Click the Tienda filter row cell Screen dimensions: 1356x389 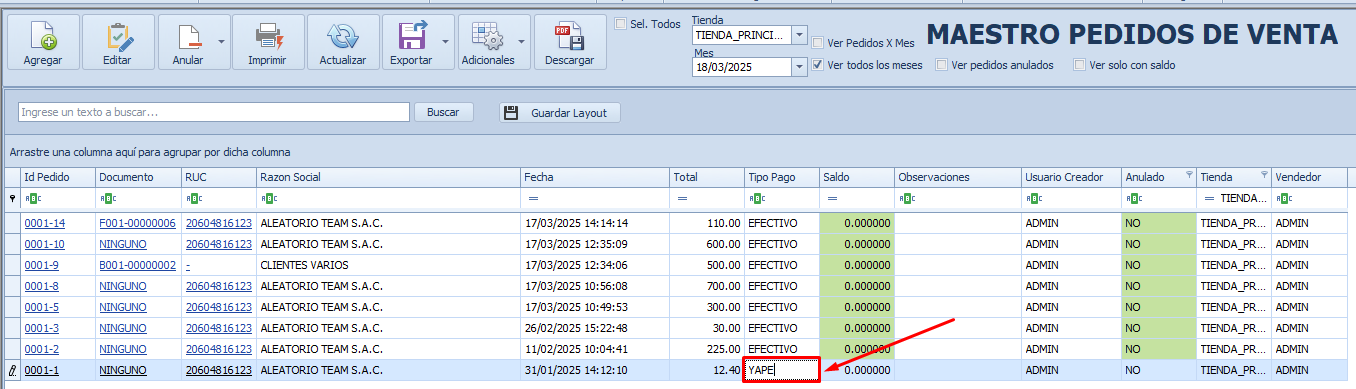[1234, 199]
